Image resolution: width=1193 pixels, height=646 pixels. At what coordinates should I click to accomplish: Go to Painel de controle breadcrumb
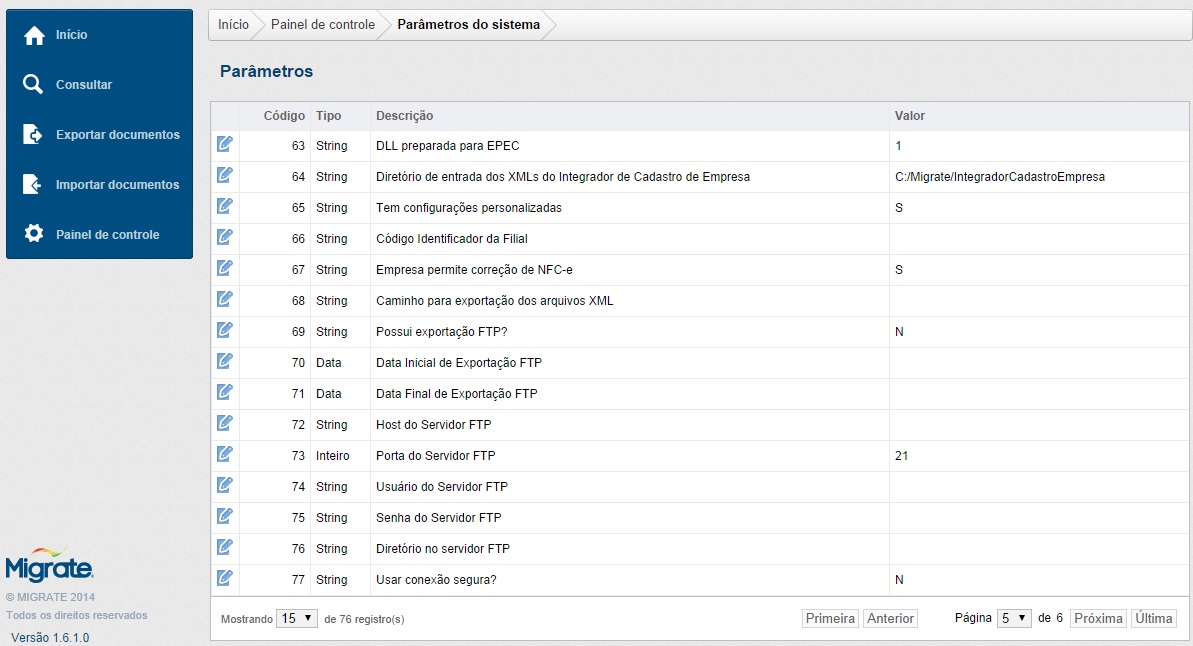pyautogui.click(x=323, y=24)
